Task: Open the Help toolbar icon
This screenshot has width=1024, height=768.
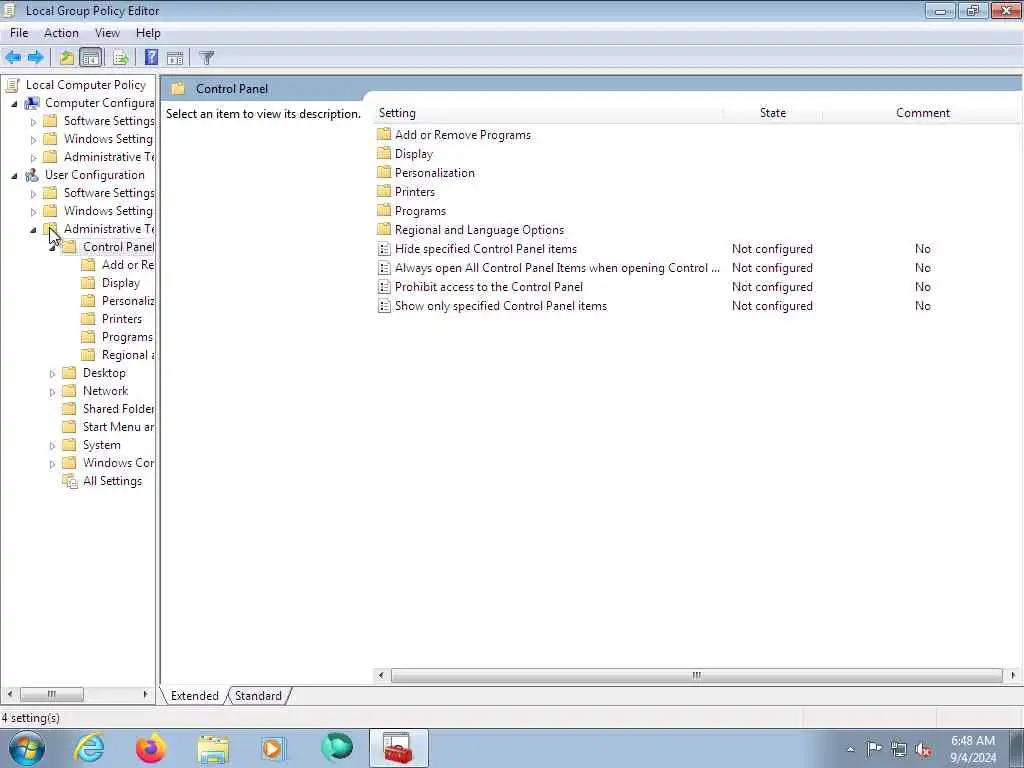Action: coord(152,57)
